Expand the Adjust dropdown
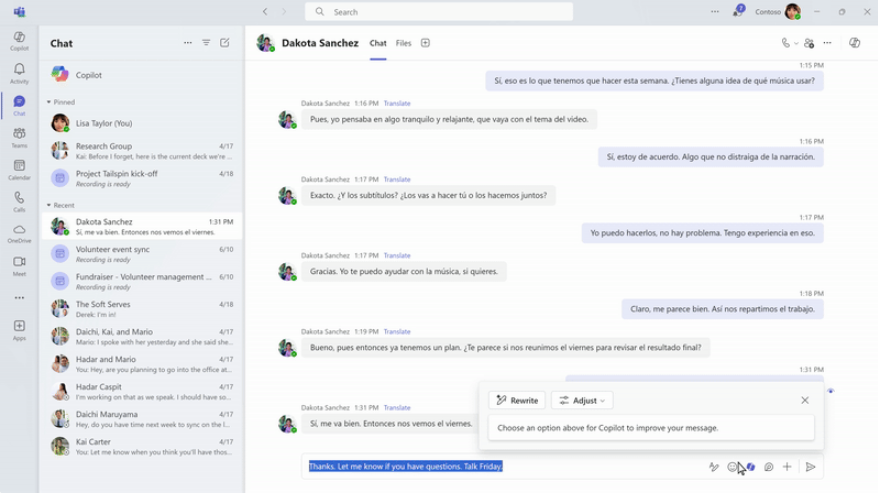Viewport: 878px width, 494px height. [582, 400]
